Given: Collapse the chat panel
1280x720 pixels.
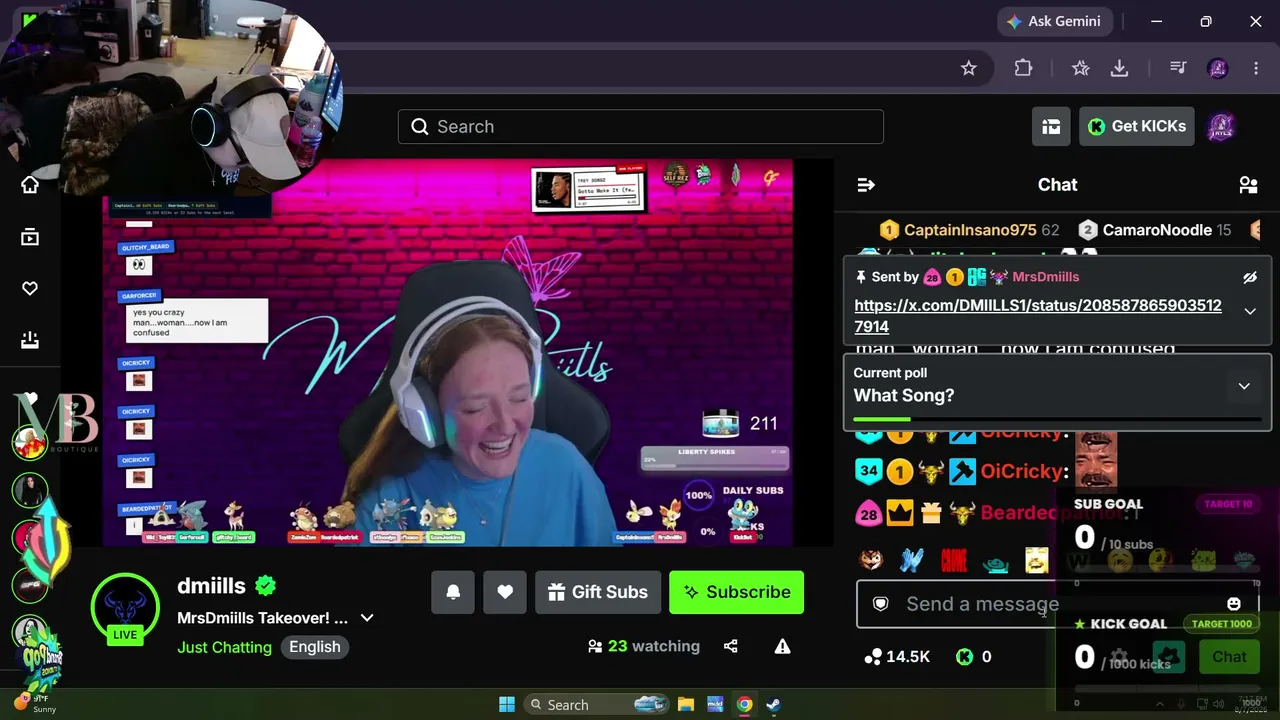Looking at the screenshot, I should click(x=866, y=185).
